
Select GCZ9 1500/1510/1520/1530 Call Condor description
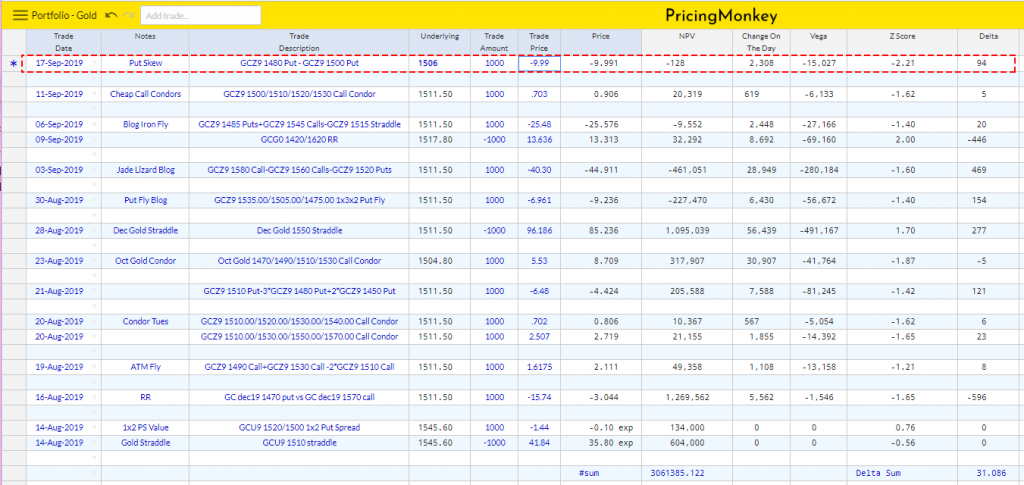coord(298,94)
